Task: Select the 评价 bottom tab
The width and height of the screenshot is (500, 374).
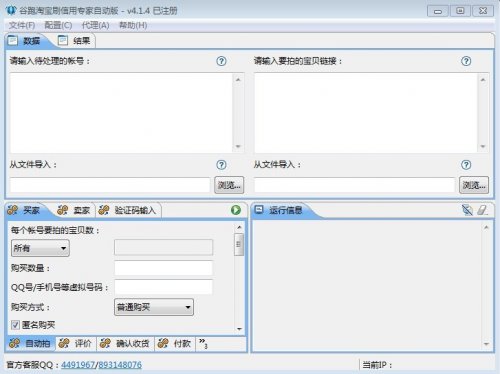Action: 75,343
